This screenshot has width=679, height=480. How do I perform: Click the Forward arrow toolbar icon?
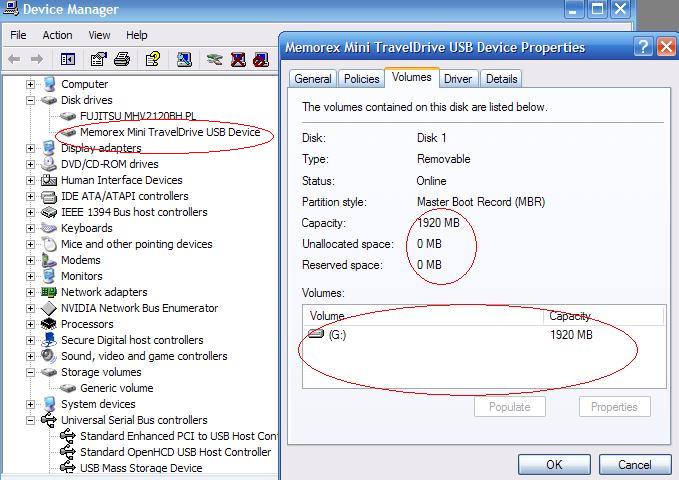[x=37, y=59]
